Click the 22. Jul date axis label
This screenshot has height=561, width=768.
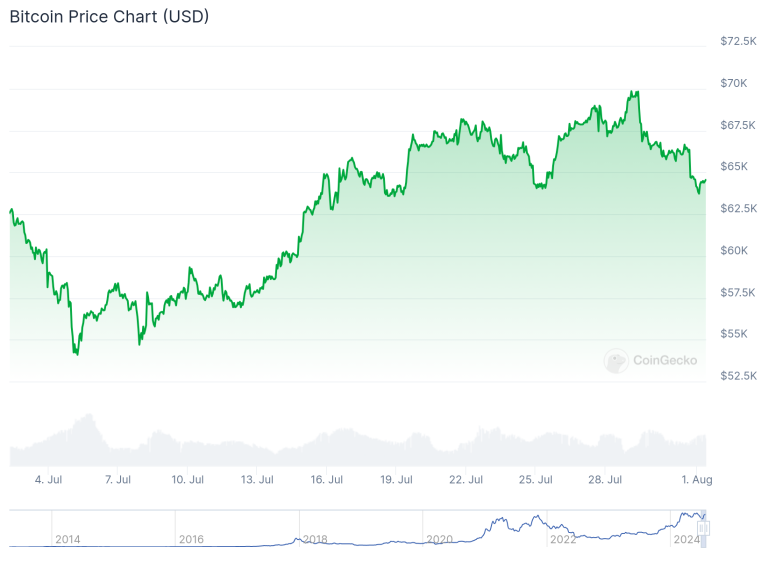[x=466, y=480]
